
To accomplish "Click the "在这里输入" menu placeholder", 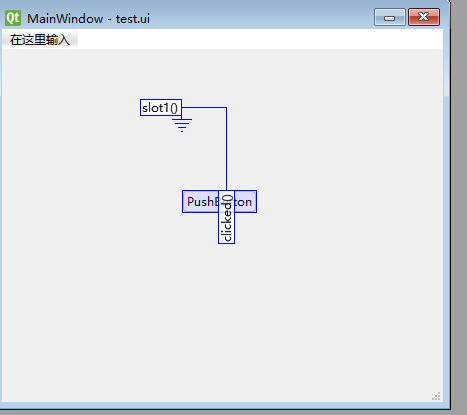I will pyautogui.click(x=40, y=40).
